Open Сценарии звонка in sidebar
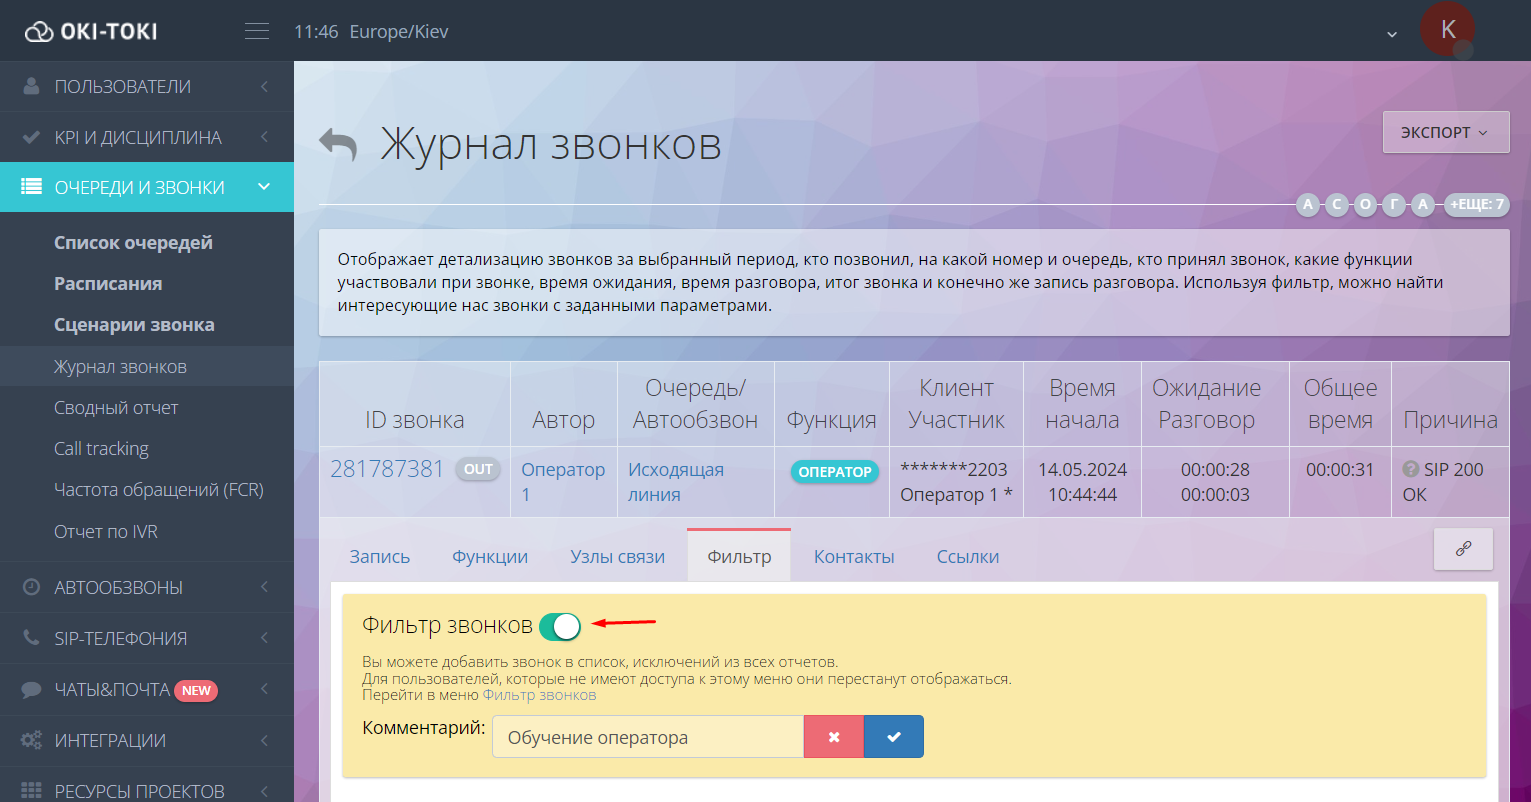 [x=134, y=325]
